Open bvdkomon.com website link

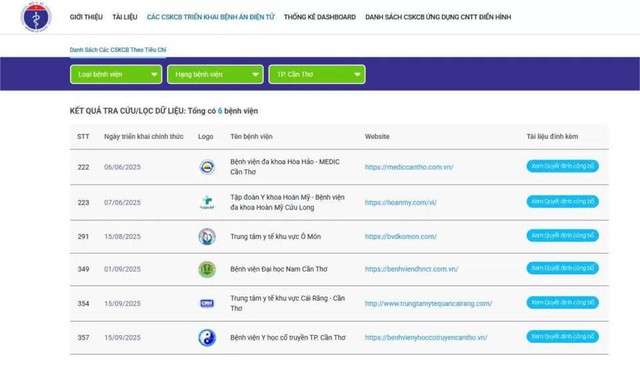tap(400, 236)
